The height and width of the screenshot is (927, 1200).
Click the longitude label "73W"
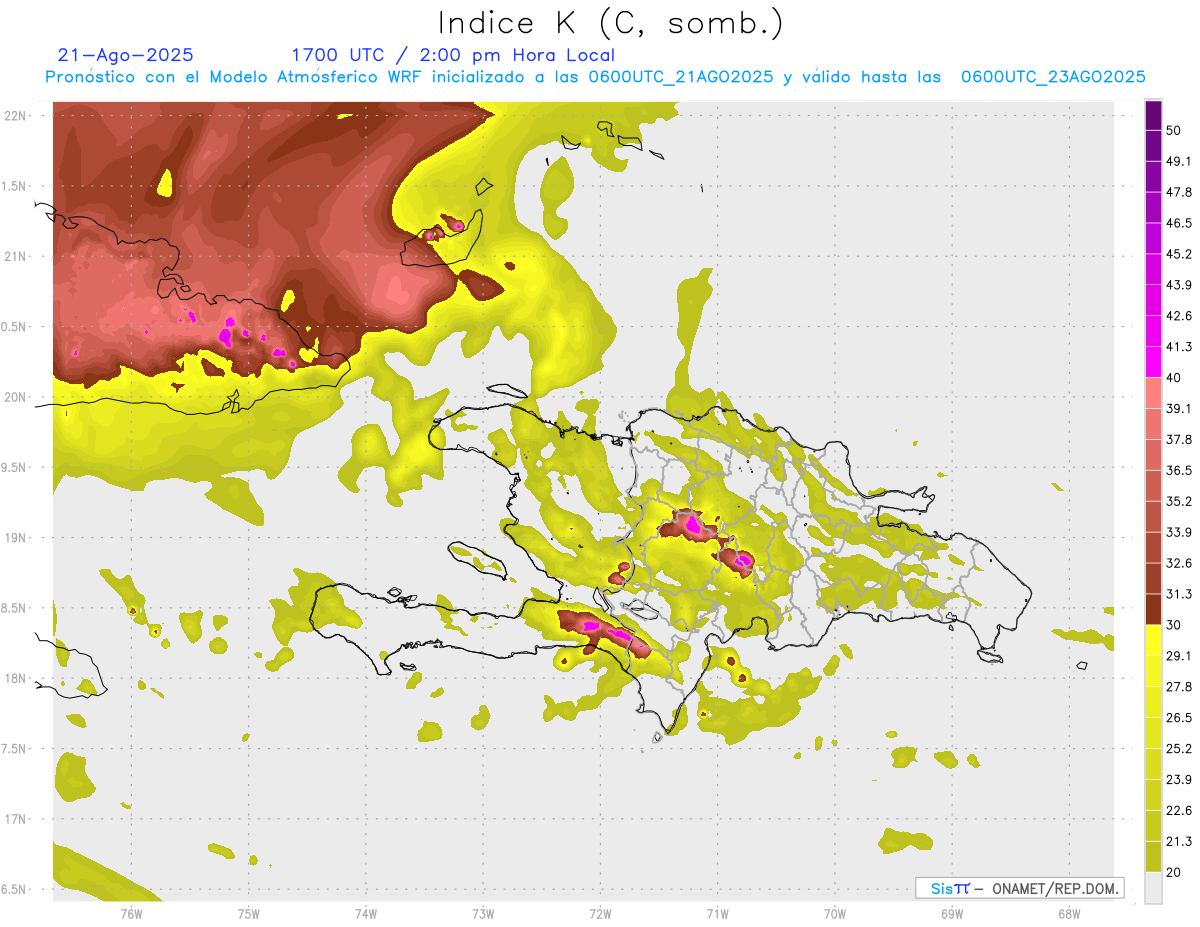point(483,914)
